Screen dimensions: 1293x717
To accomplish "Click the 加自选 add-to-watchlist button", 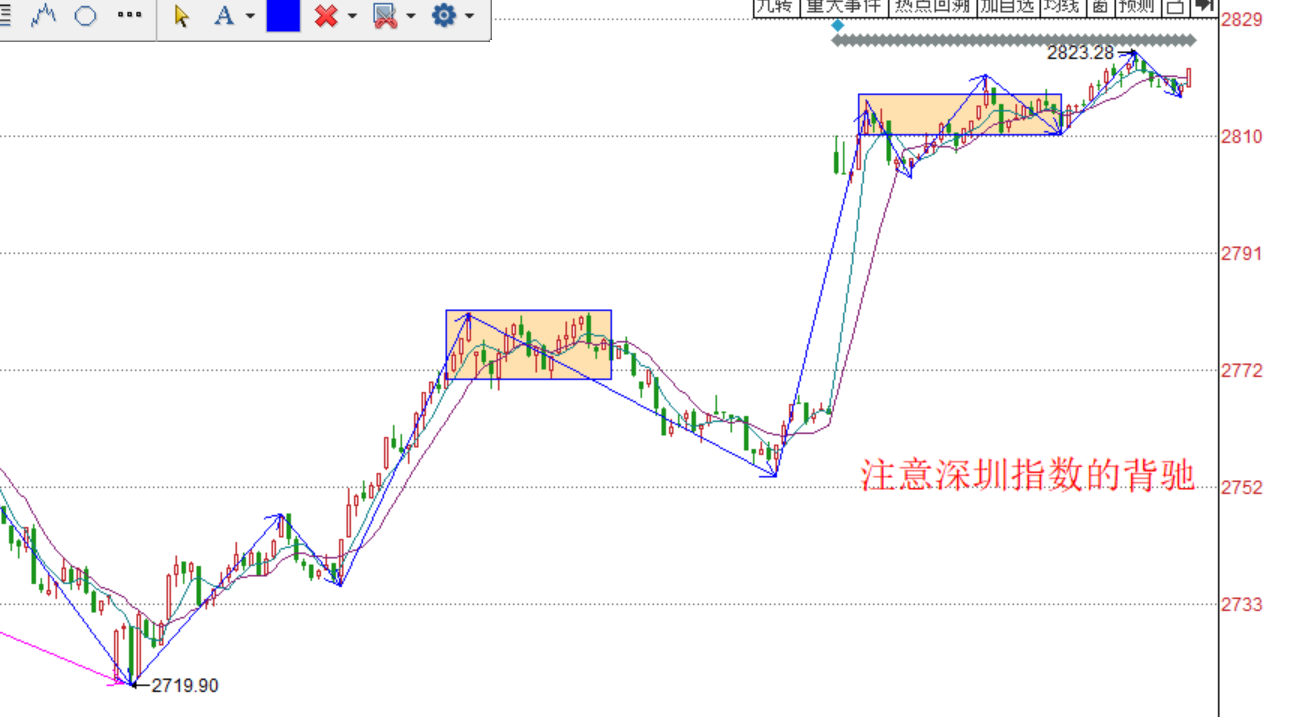I will (x=1007, y=6).
